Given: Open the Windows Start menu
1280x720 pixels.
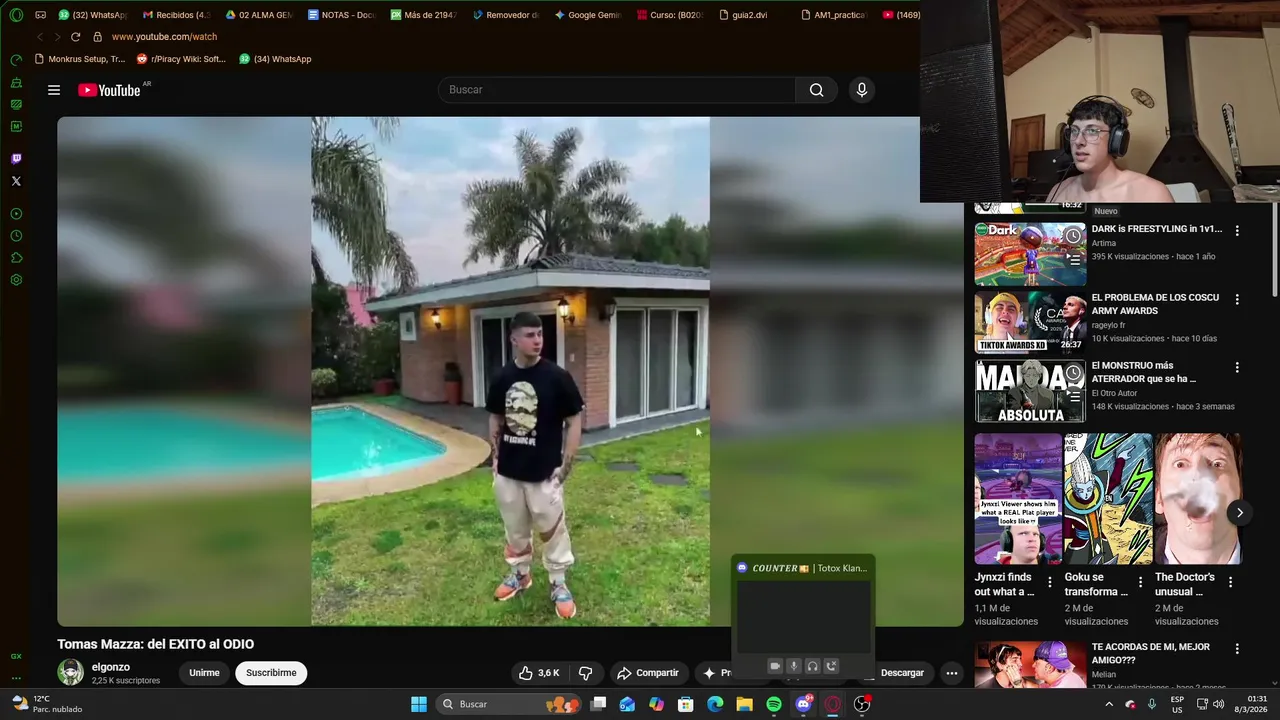Looking at the screenshot, I should [x=419, y=704].
